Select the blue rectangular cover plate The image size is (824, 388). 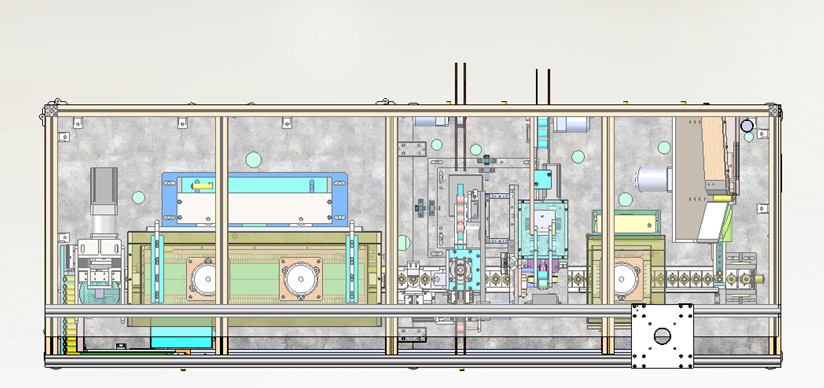[254, 199]
